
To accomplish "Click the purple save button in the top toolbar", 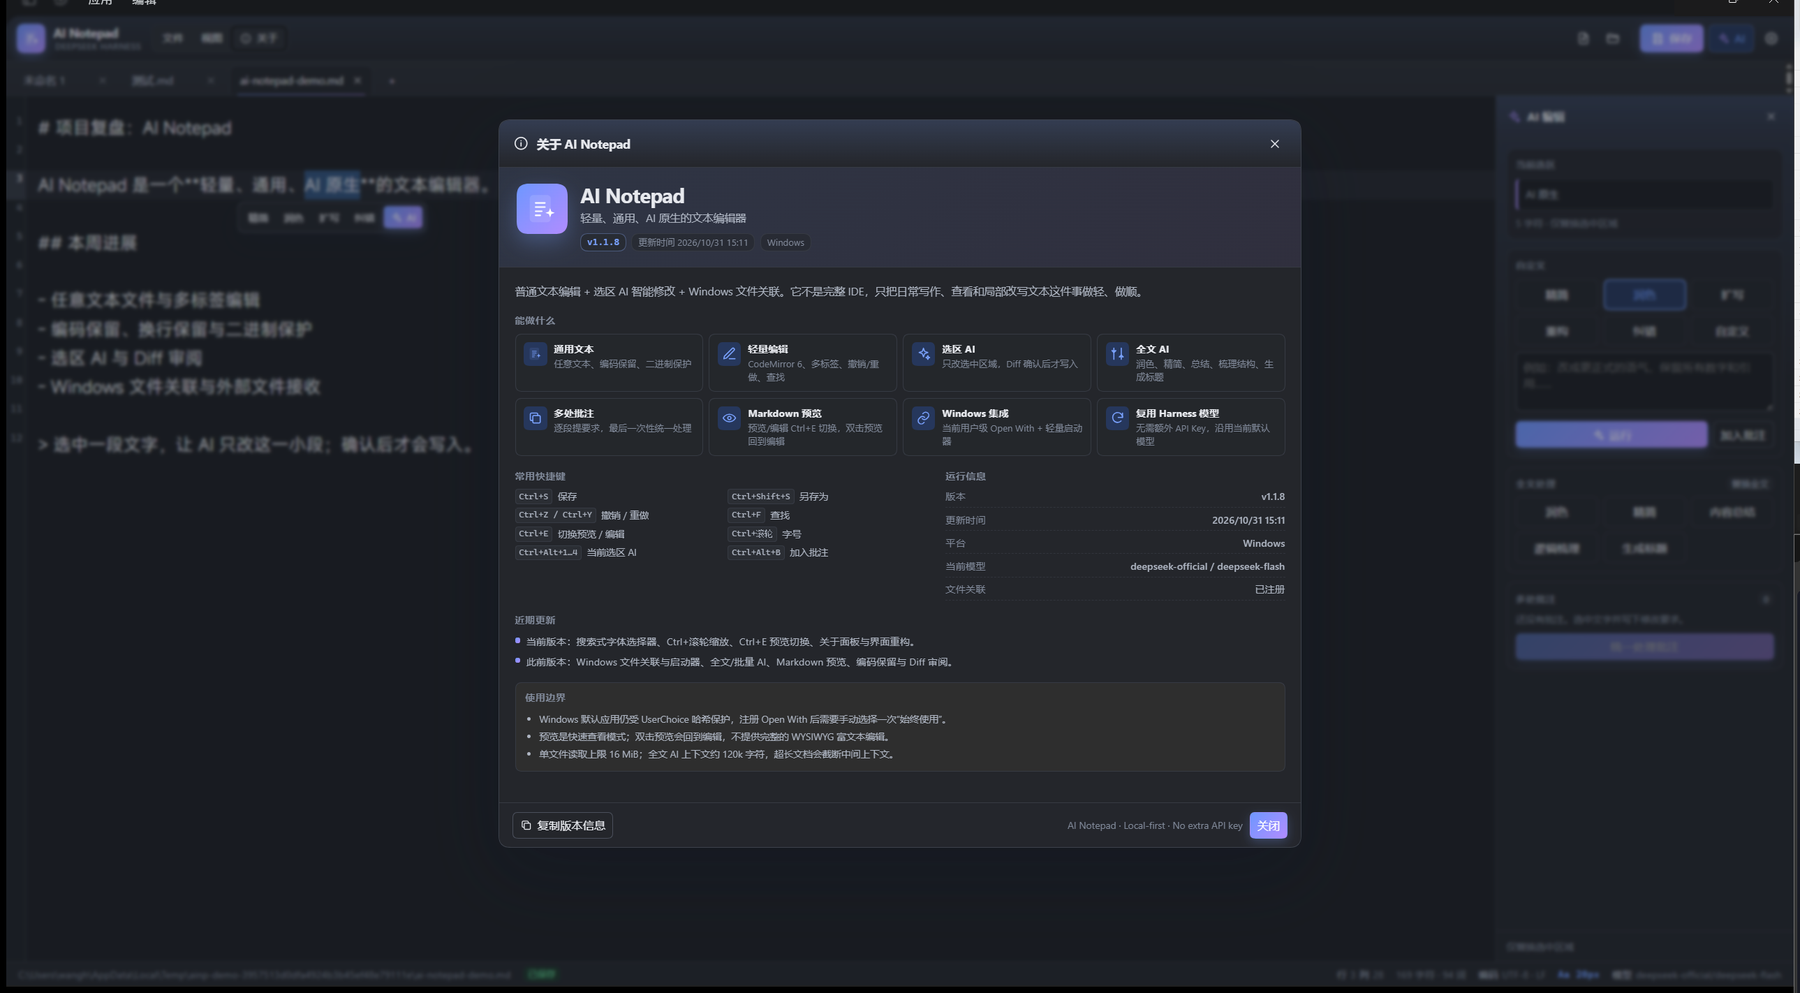I will click(x=1671, y=39).
